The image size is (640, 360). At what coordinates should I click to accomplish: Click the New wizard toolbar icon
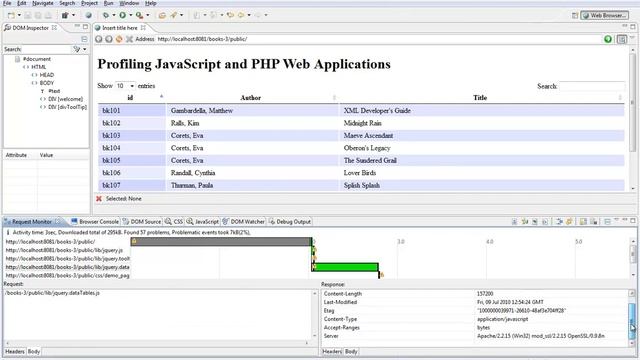(x=11, y=16)
